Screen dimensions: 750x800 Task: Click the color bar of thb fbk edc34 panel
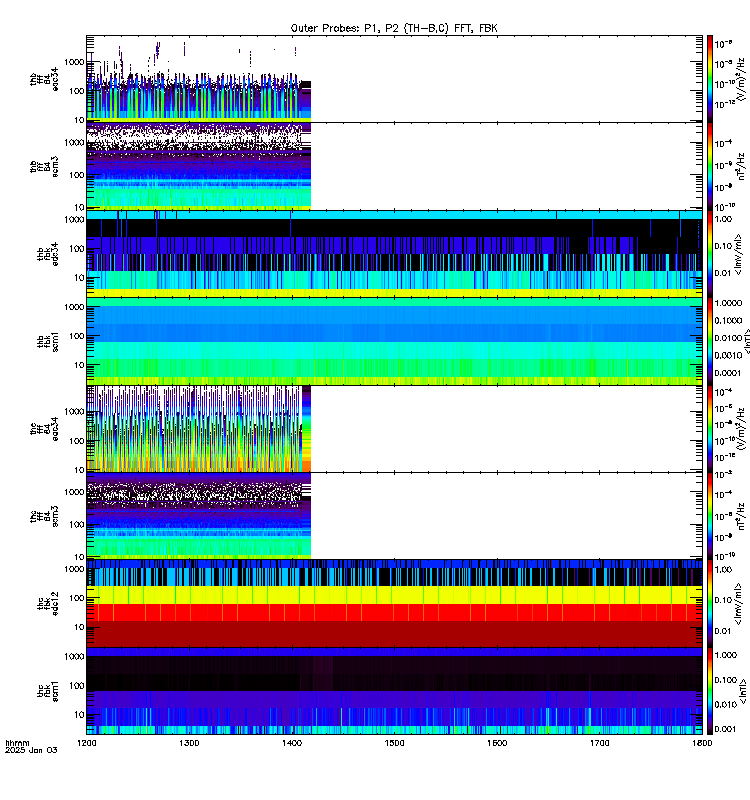pyautogui.click(x=710, y=254)
